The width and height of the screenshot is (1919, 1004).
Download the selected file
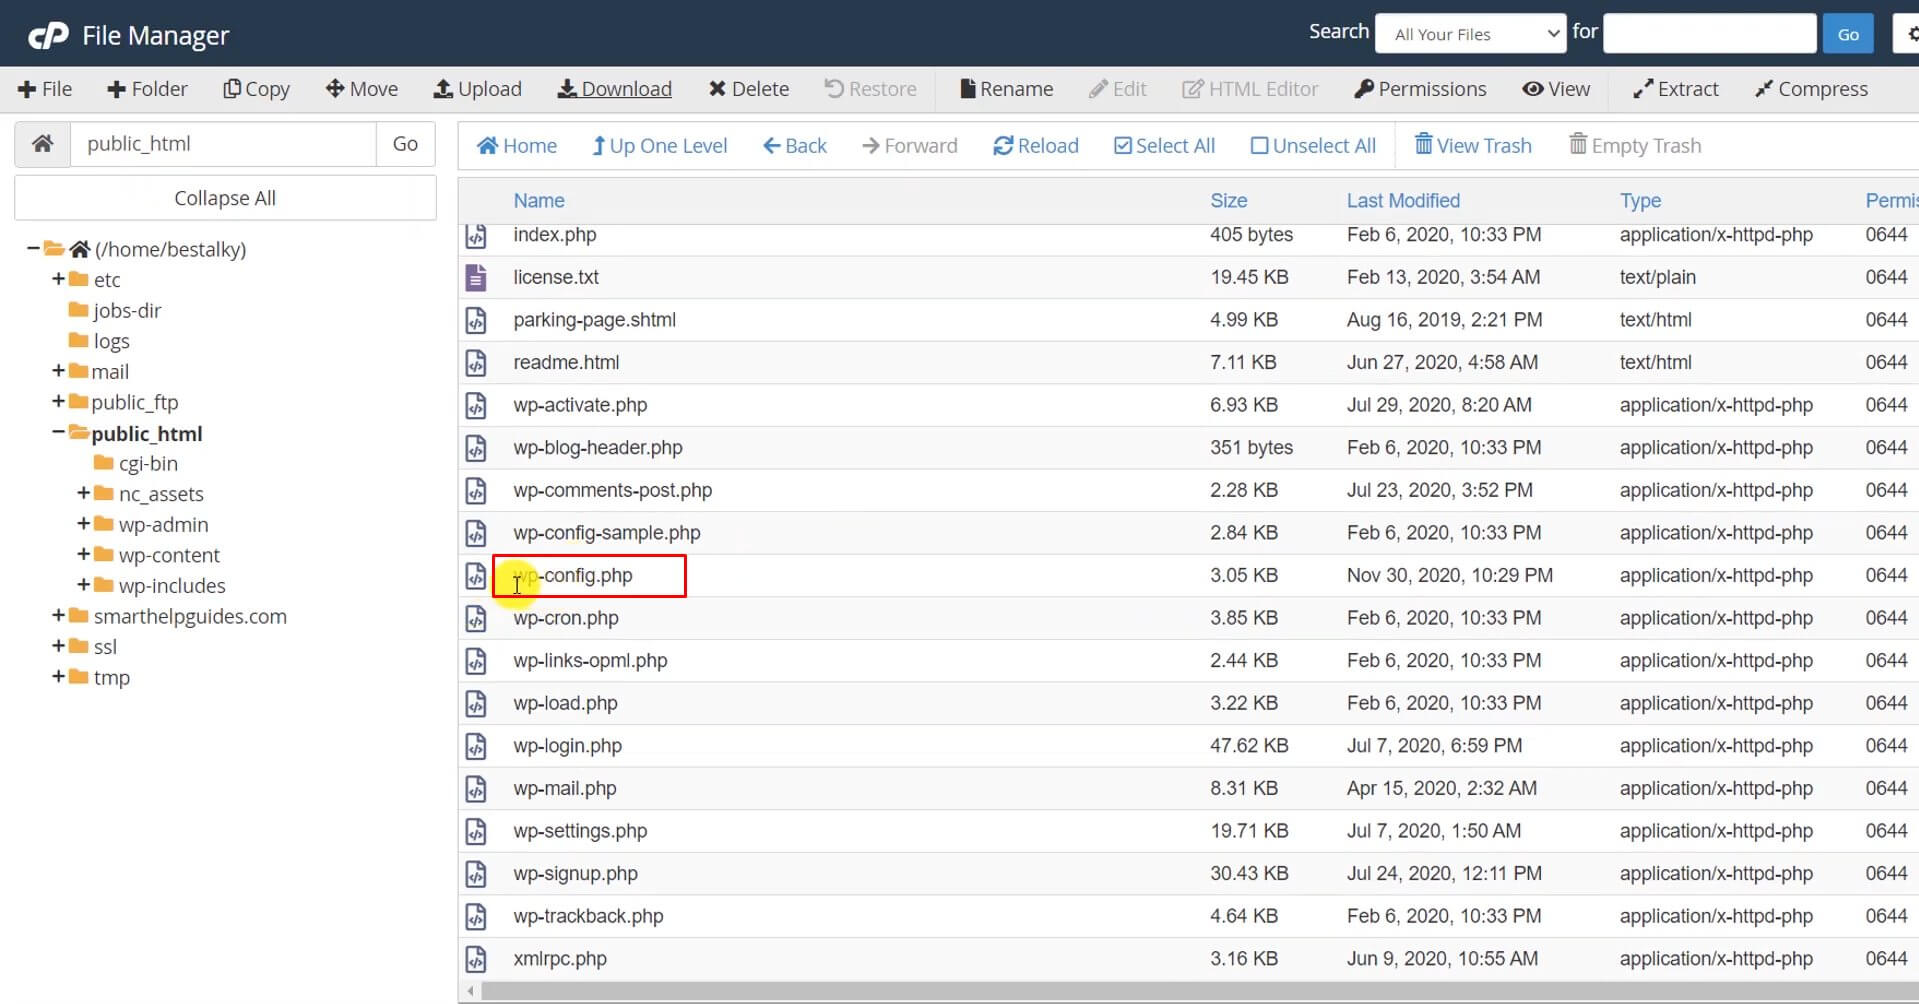[x=614, y=89]
